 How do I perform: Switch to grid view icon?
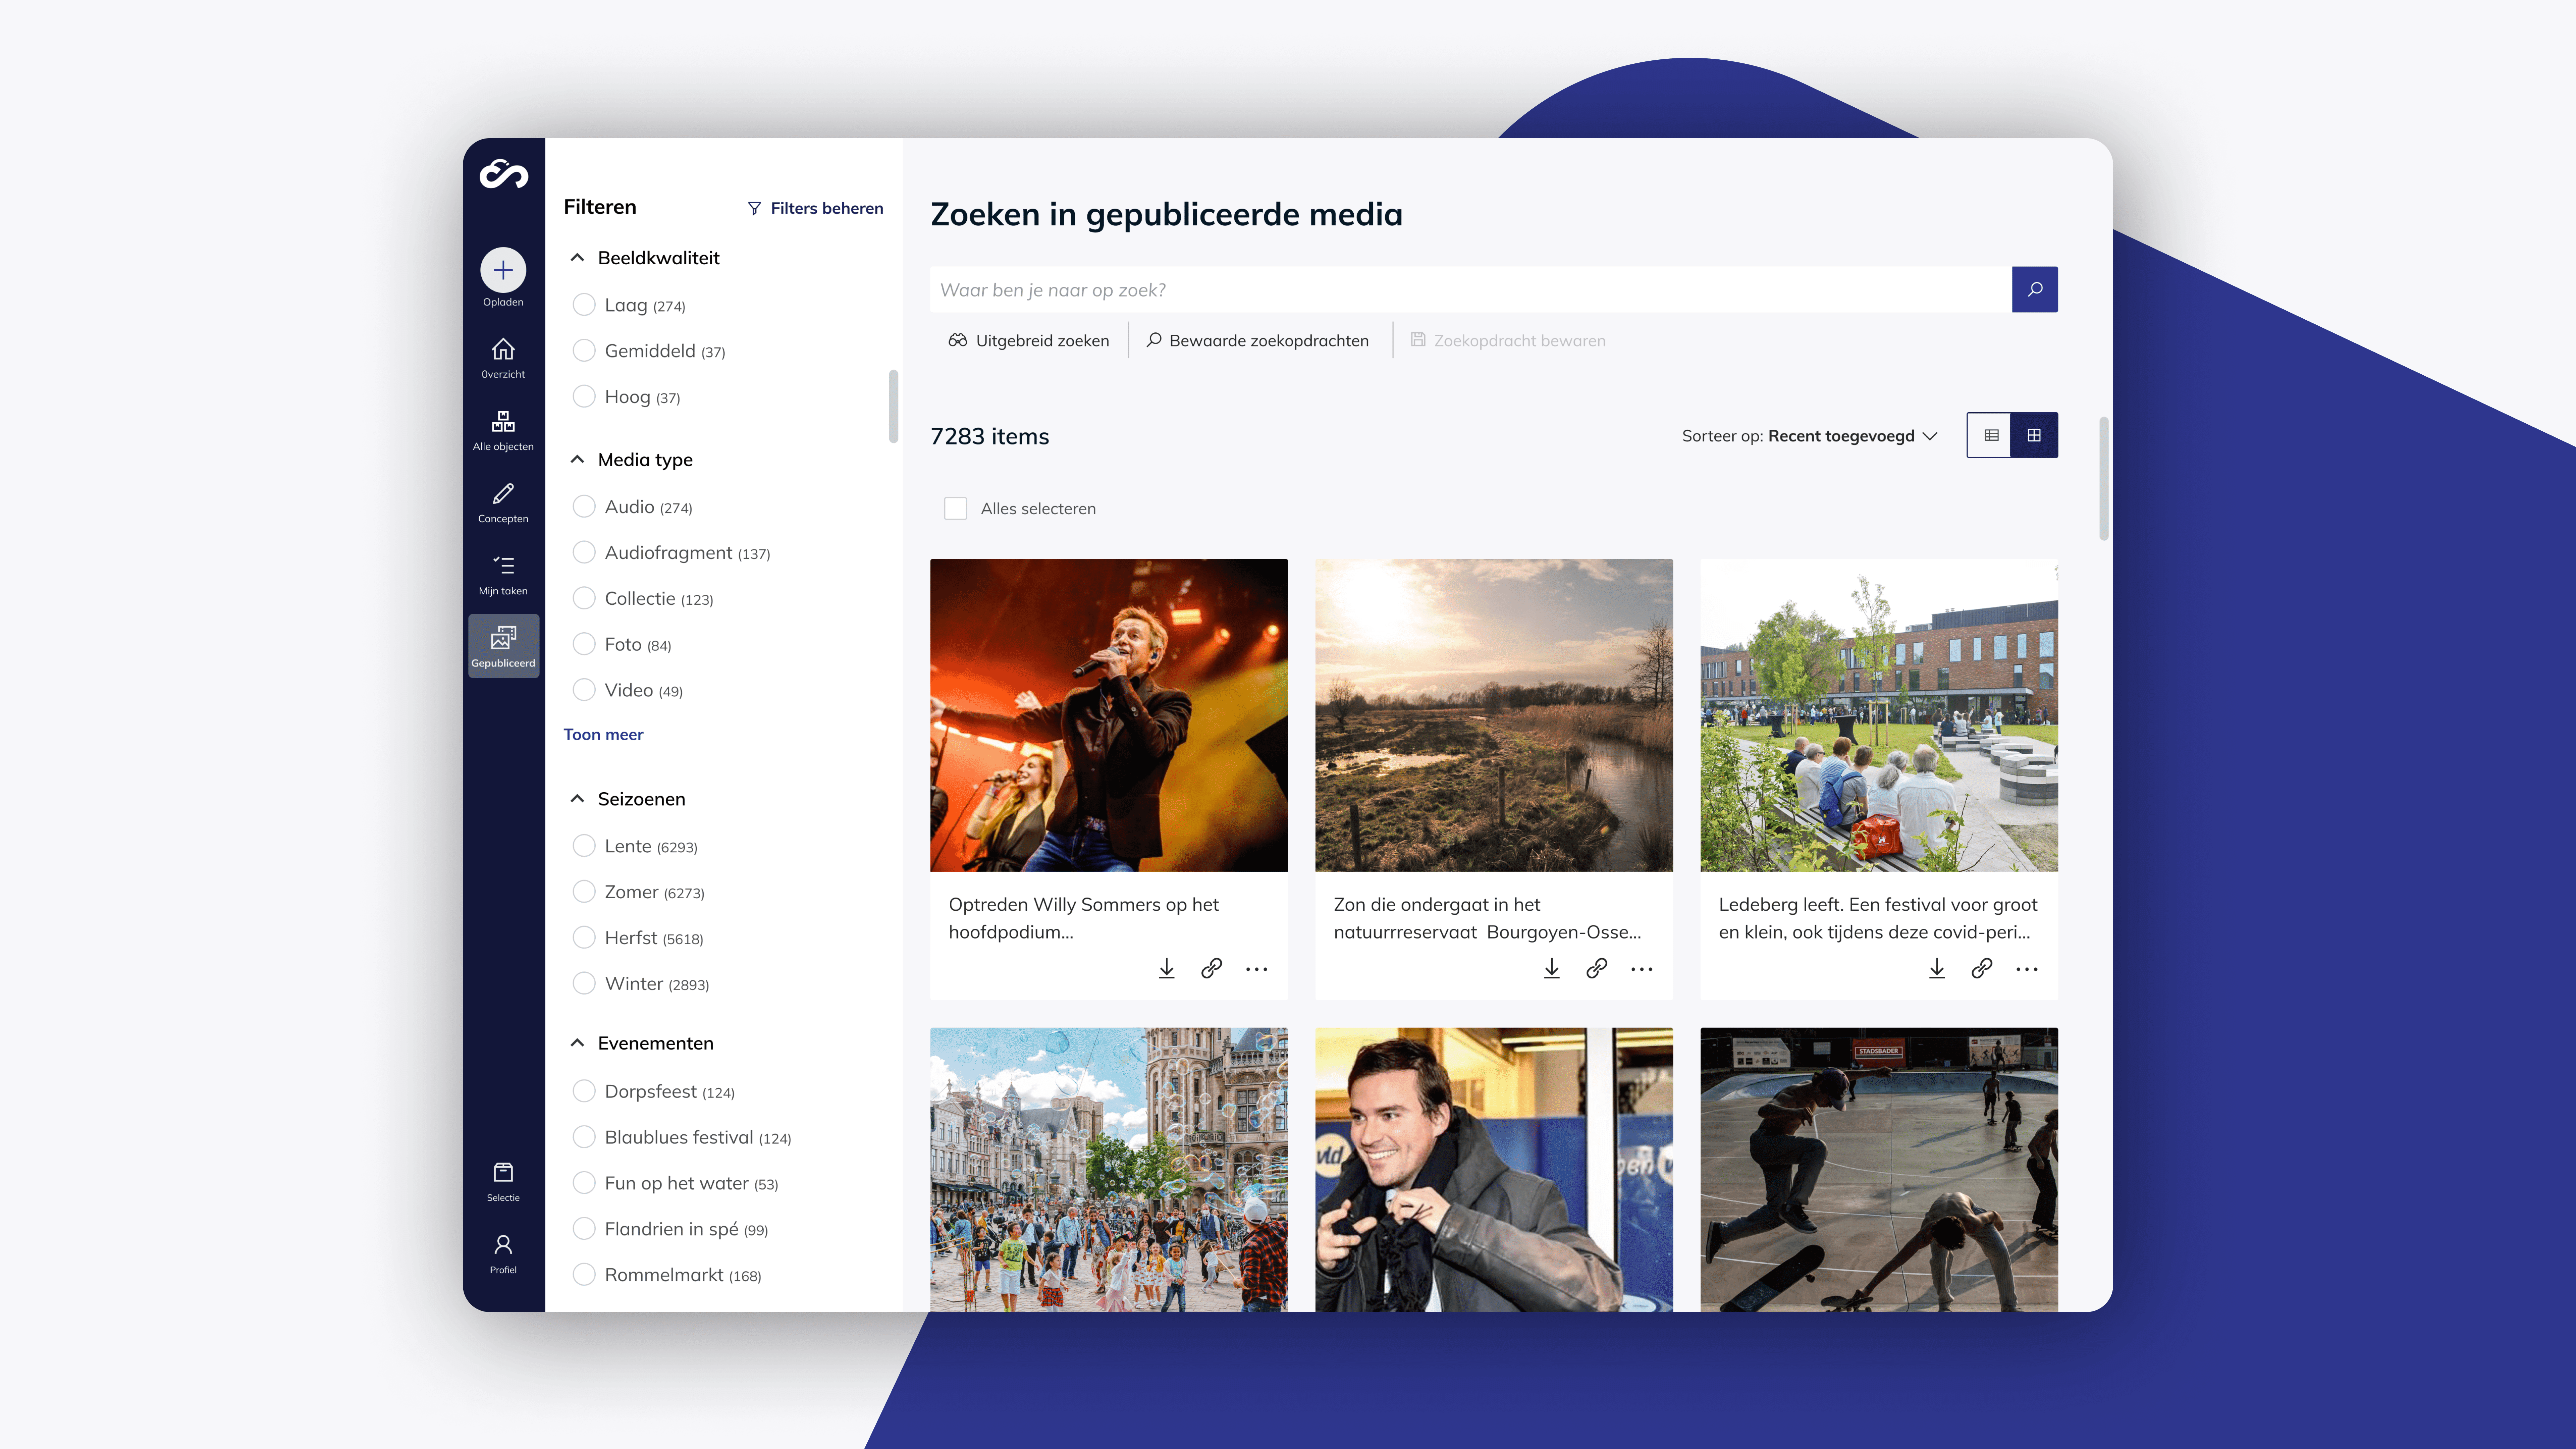tap(2034, 435)
